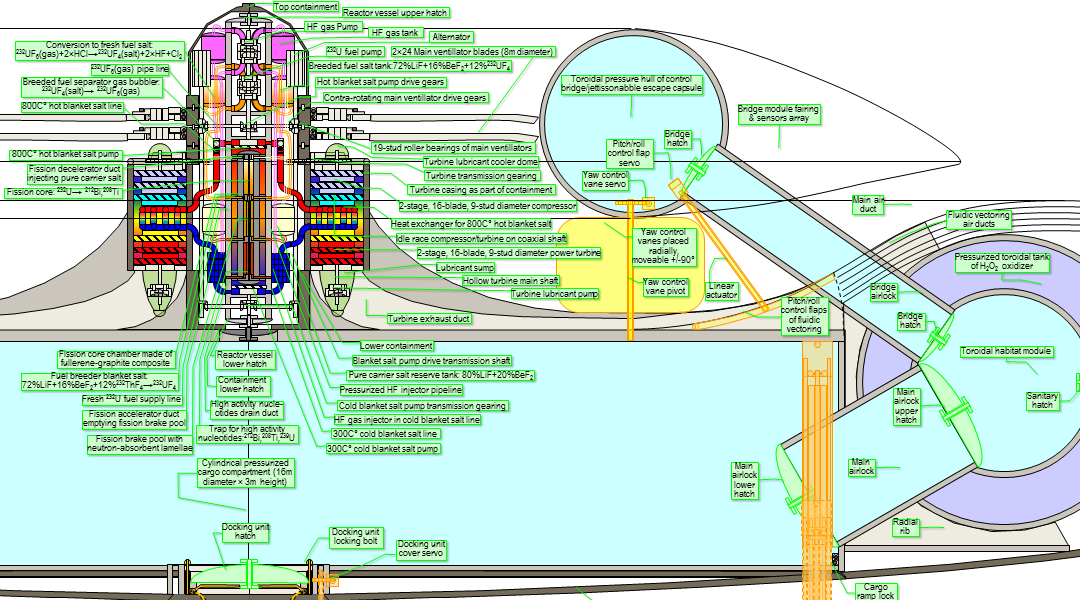
Task: Select the Main ventilator drive gears label
Action: click(x=404, y=98)
